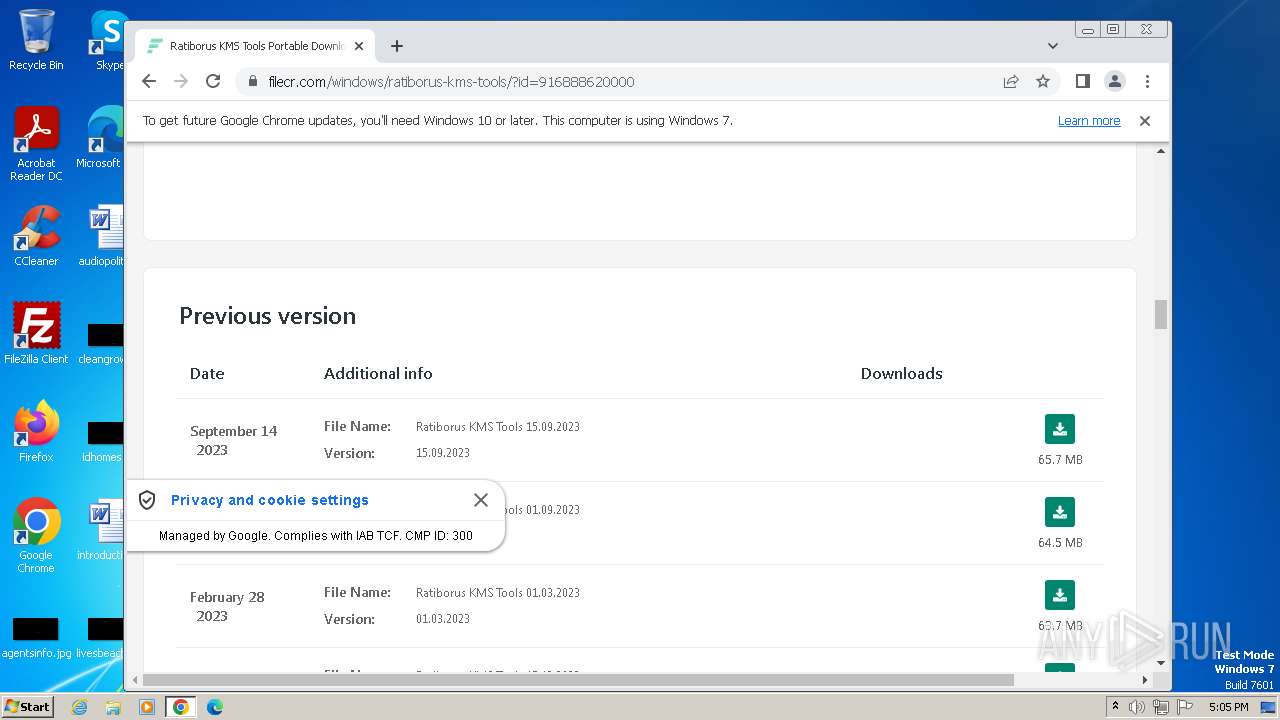1280x720 pixels.
Task: Select the agentsinfo.jpg file on desktop
Action: [x=36, y=640]
